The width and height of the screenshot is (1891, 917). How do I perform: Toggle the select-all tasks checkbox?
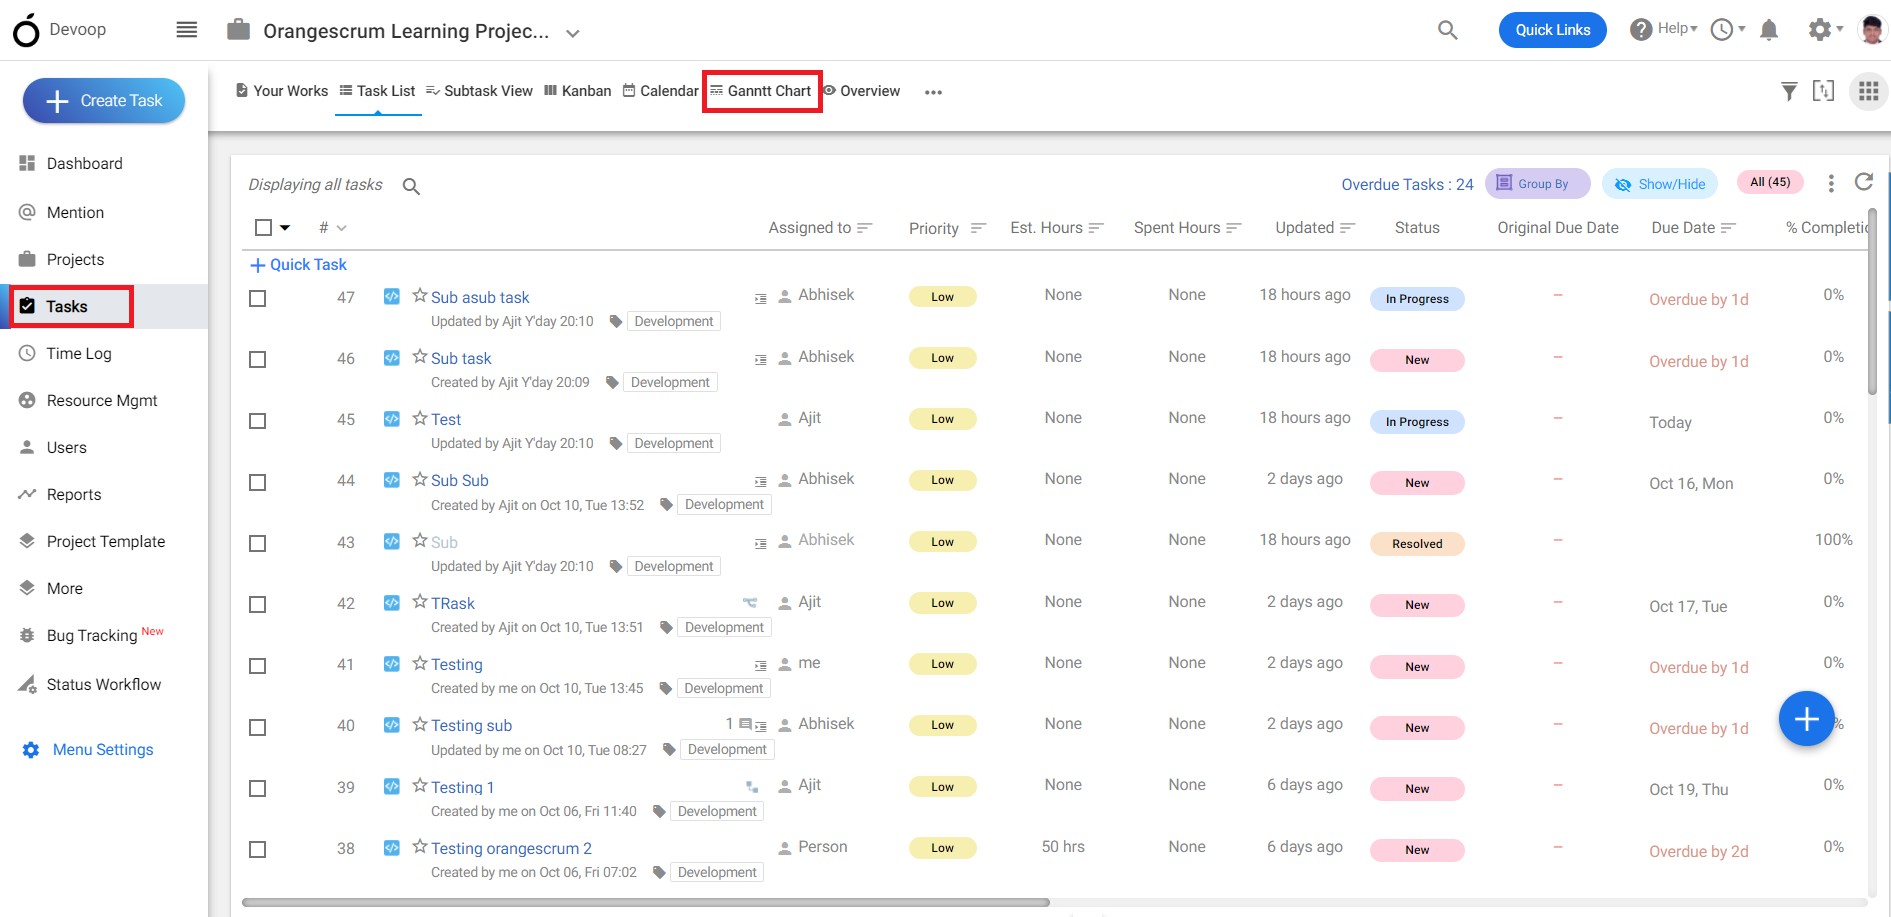(263, 227)
